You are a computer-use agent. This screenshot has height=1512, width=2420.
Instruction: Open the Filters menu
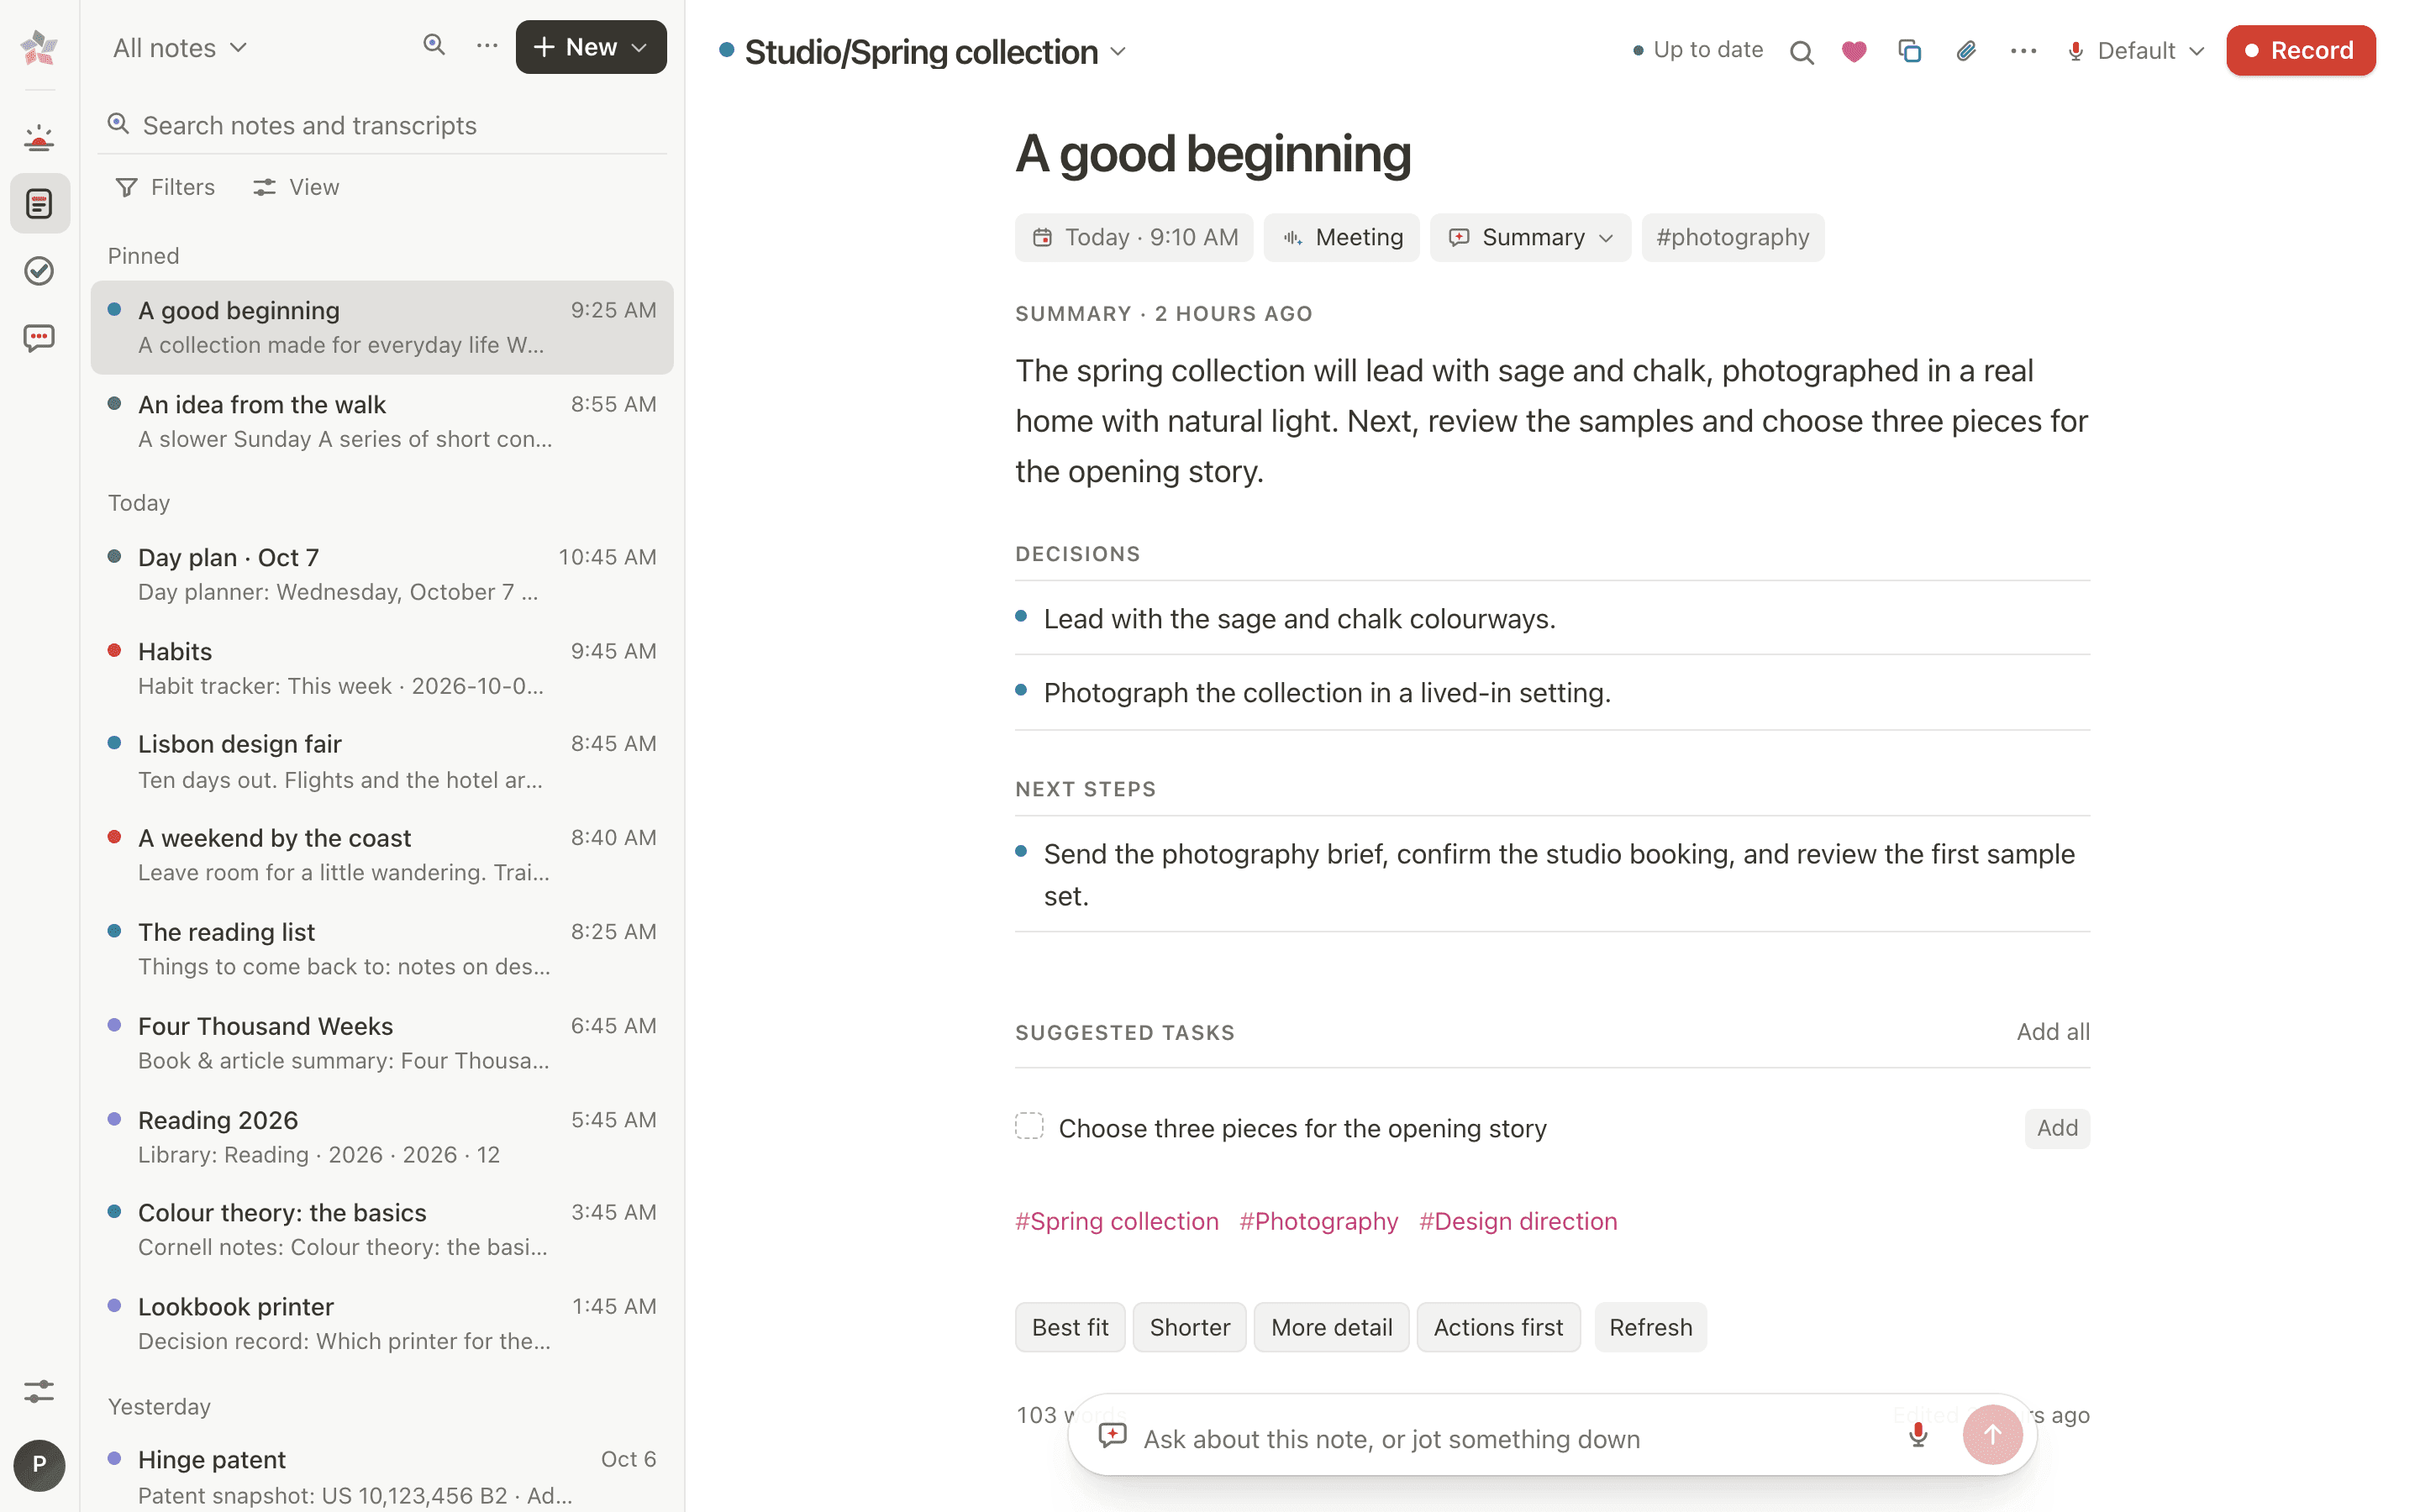[x=165, y=187]
